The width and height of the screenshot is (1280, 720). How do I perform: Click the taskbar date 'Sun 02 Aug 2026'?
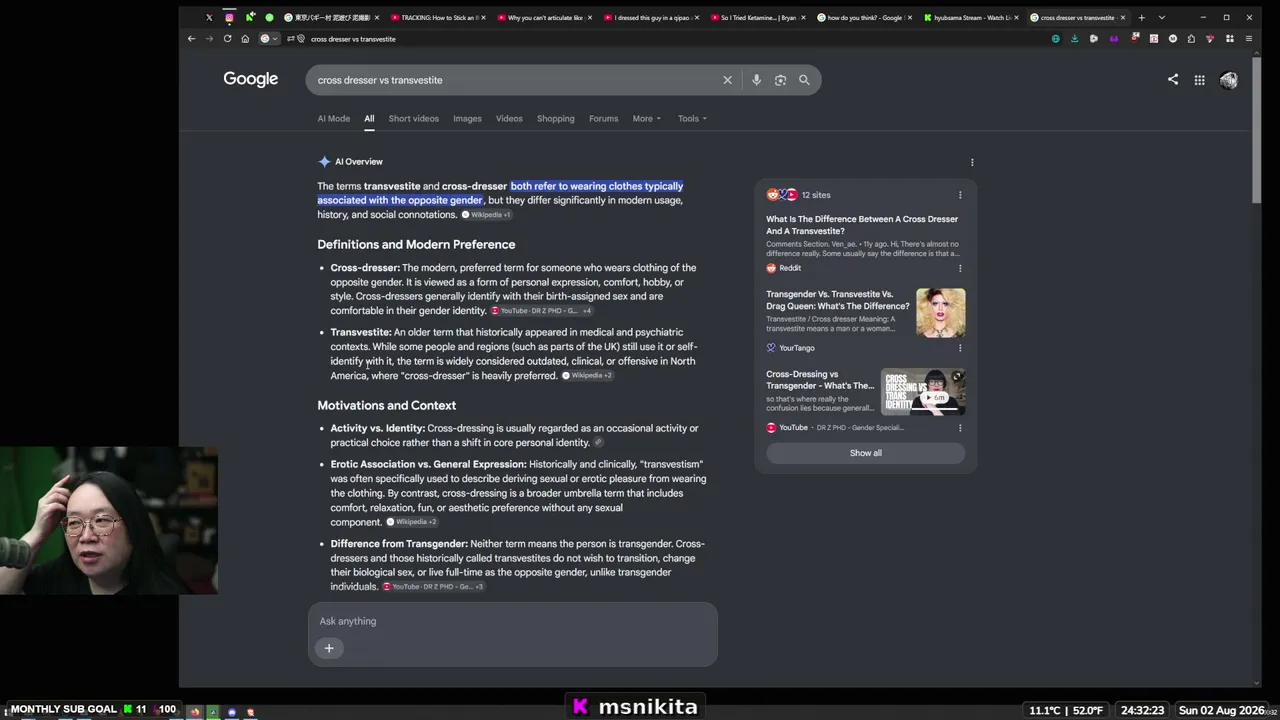[x=1222, y=710]
